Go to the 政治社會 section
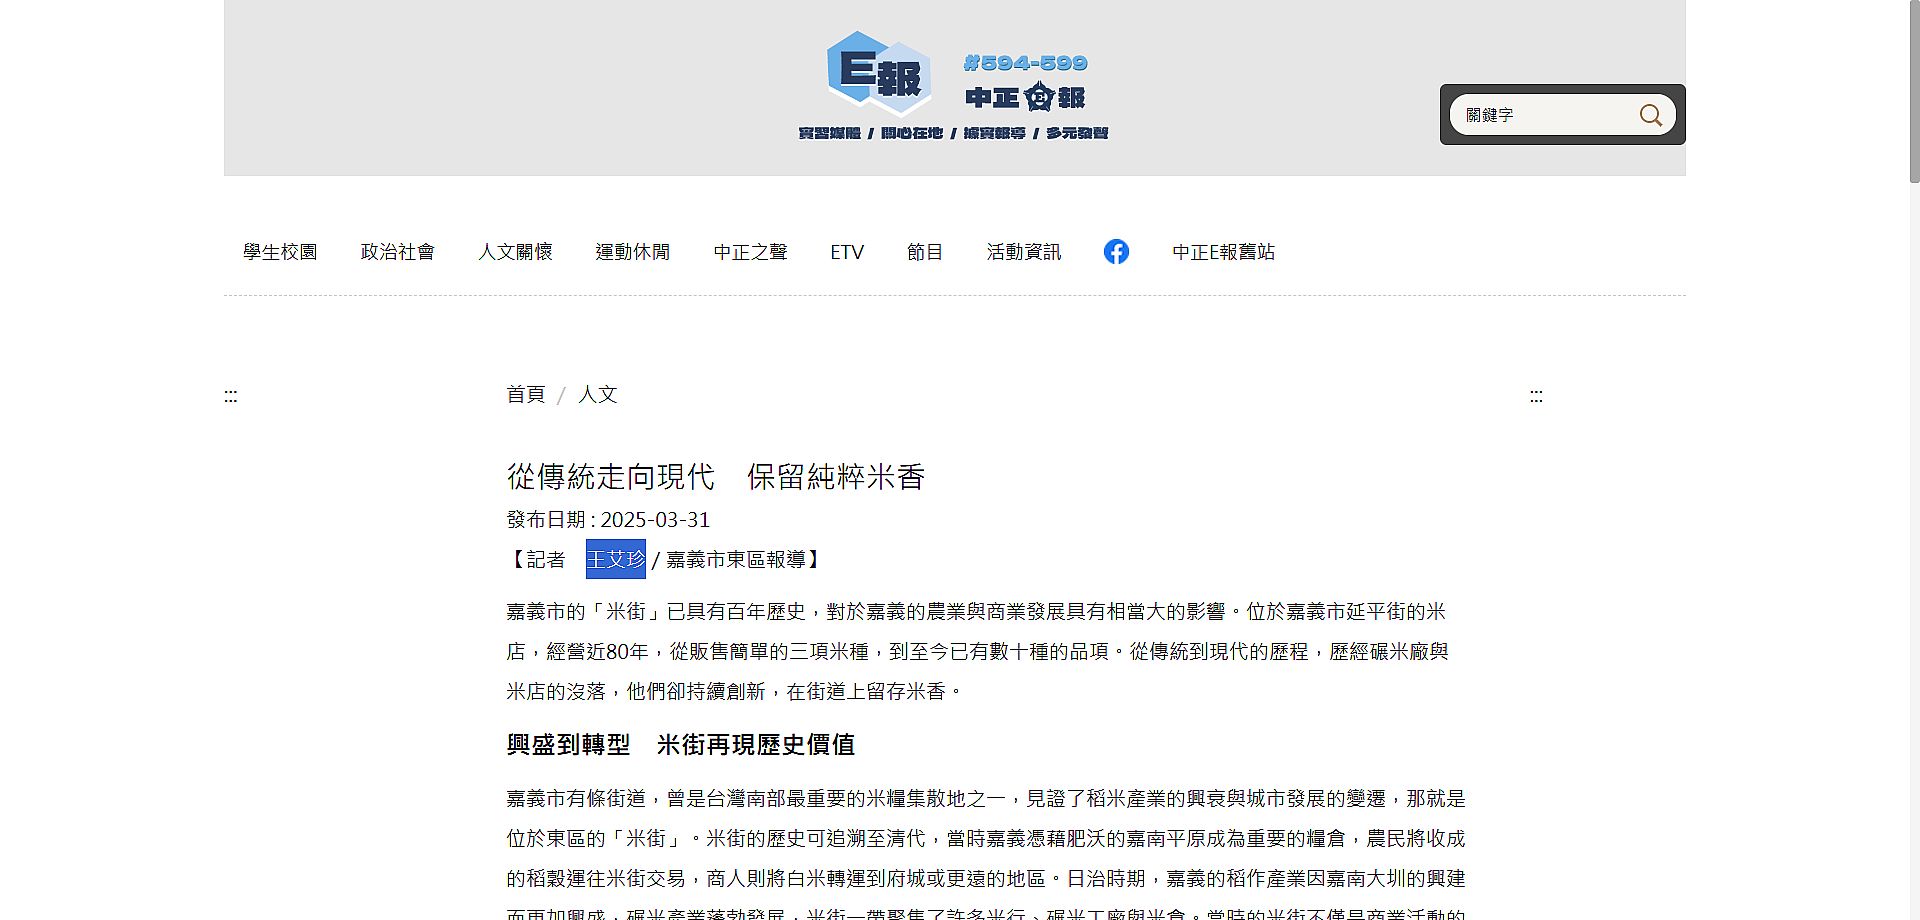 397,252
